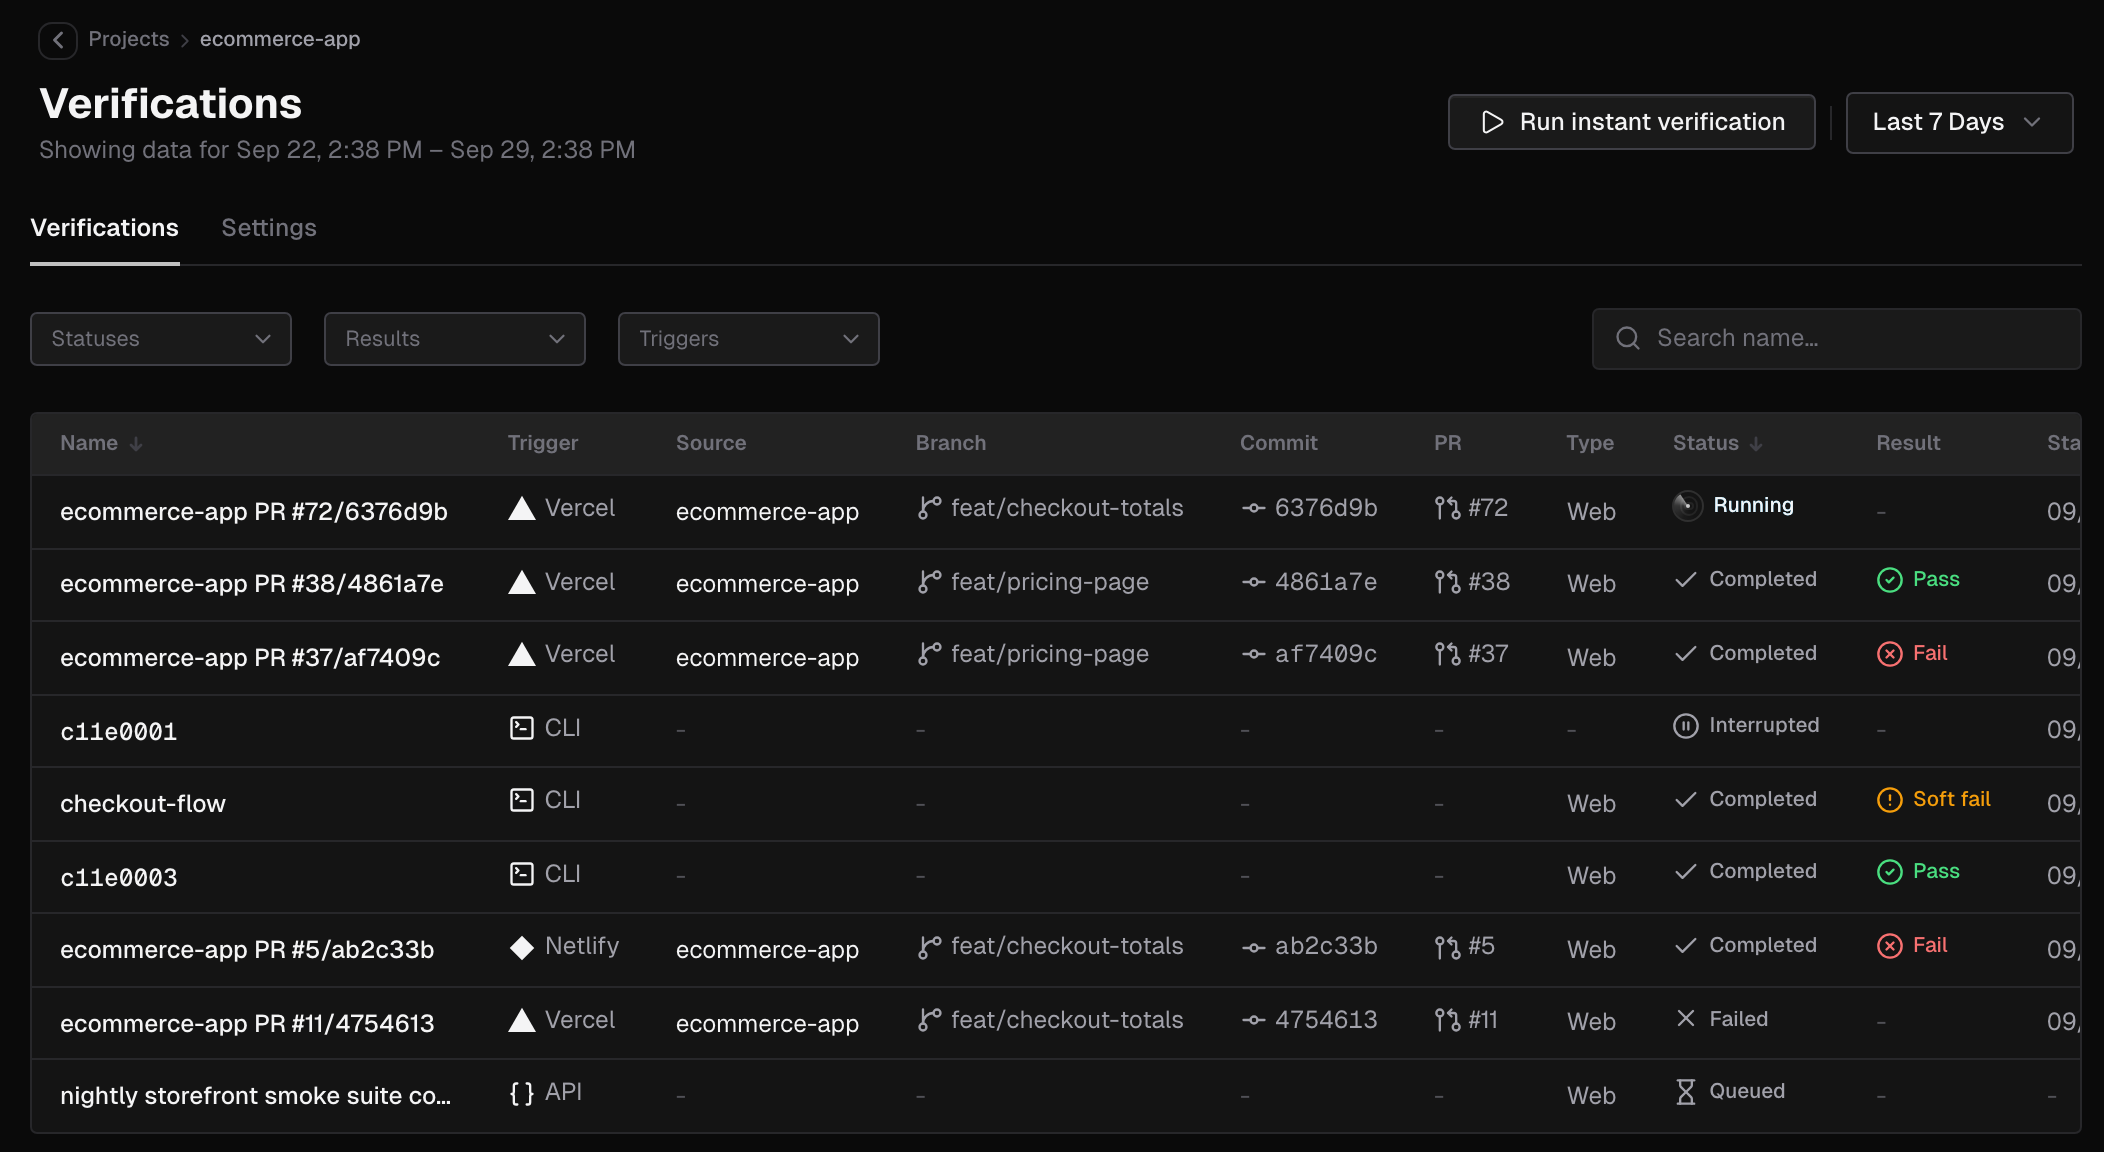Image resolution: width=2104 pixels, height=1152 pixels.
Task: Click the Vercel triangle icon for PR #72 row
Action: click(x=522, y=508)
